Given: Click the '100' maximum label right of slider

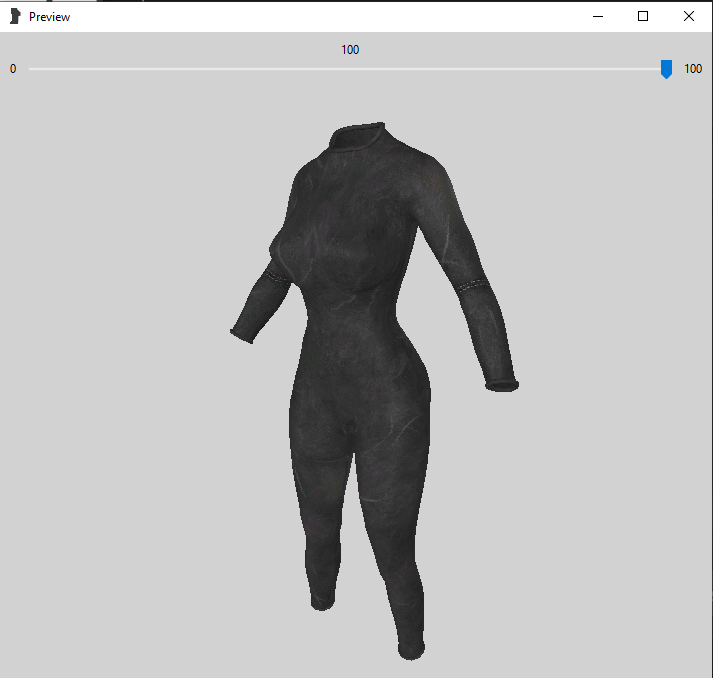Looking at the screenshot, I should [693, 69].
